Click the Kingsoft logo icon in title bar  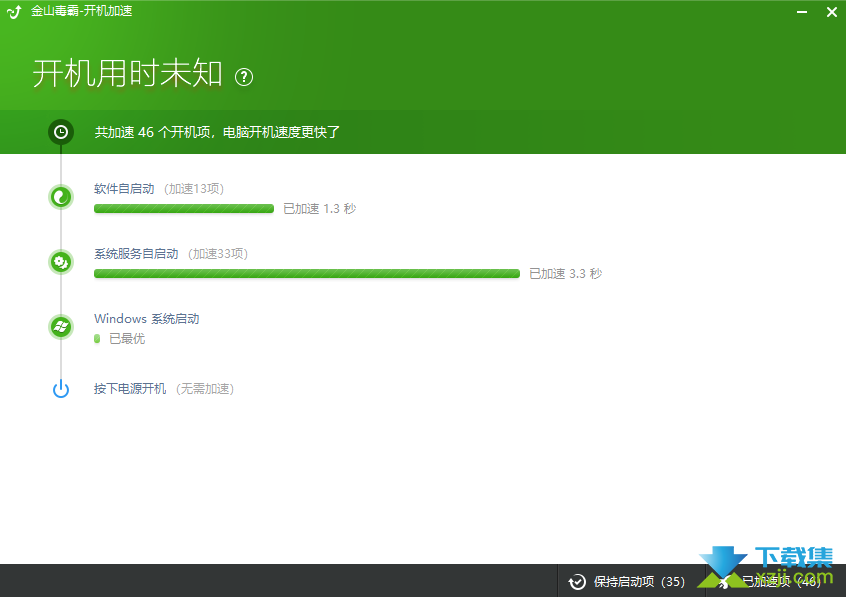pyautogui.click(x=14, y=11)
